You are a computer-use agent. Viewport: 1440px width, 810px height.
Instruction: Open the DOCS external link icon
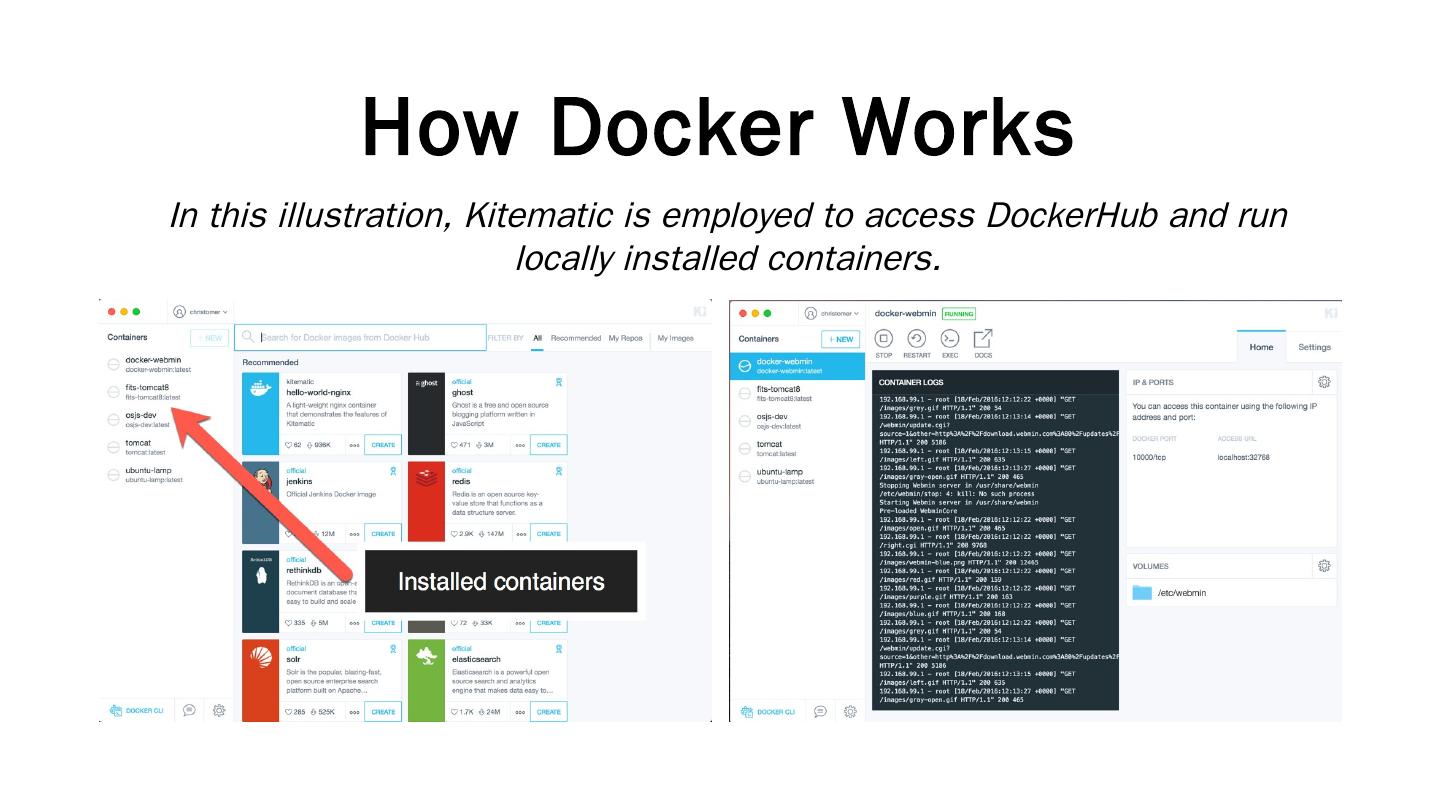(983, 339)
